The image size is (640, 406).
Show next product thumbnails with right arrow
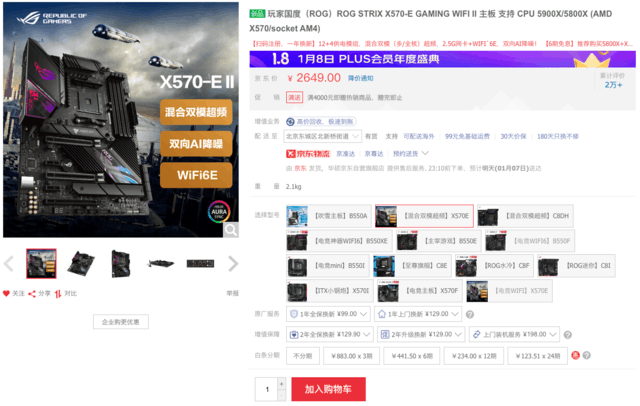pyautogui.click(x=233, y=264)
